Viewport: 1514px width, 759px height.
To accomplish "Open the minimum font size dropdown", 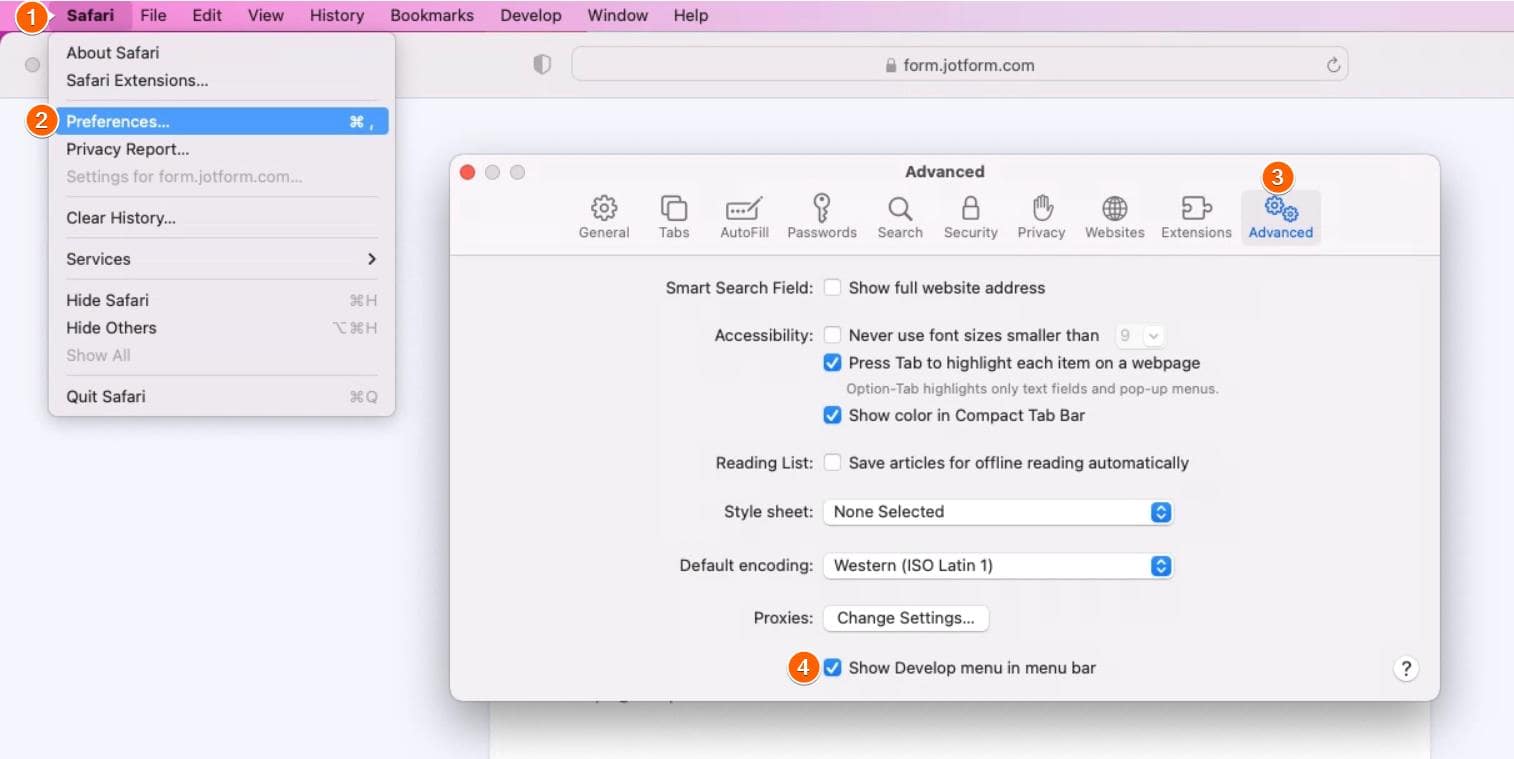I will click(x=1140, y=336).
